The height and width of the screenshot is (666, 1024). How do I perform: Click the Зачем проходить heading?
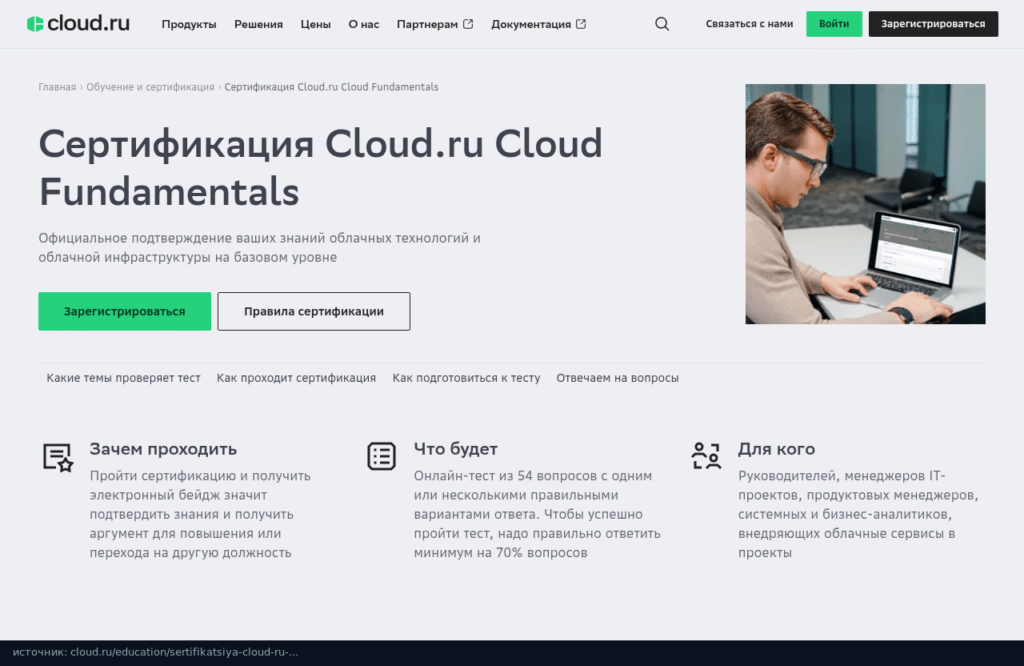(163, 449)
